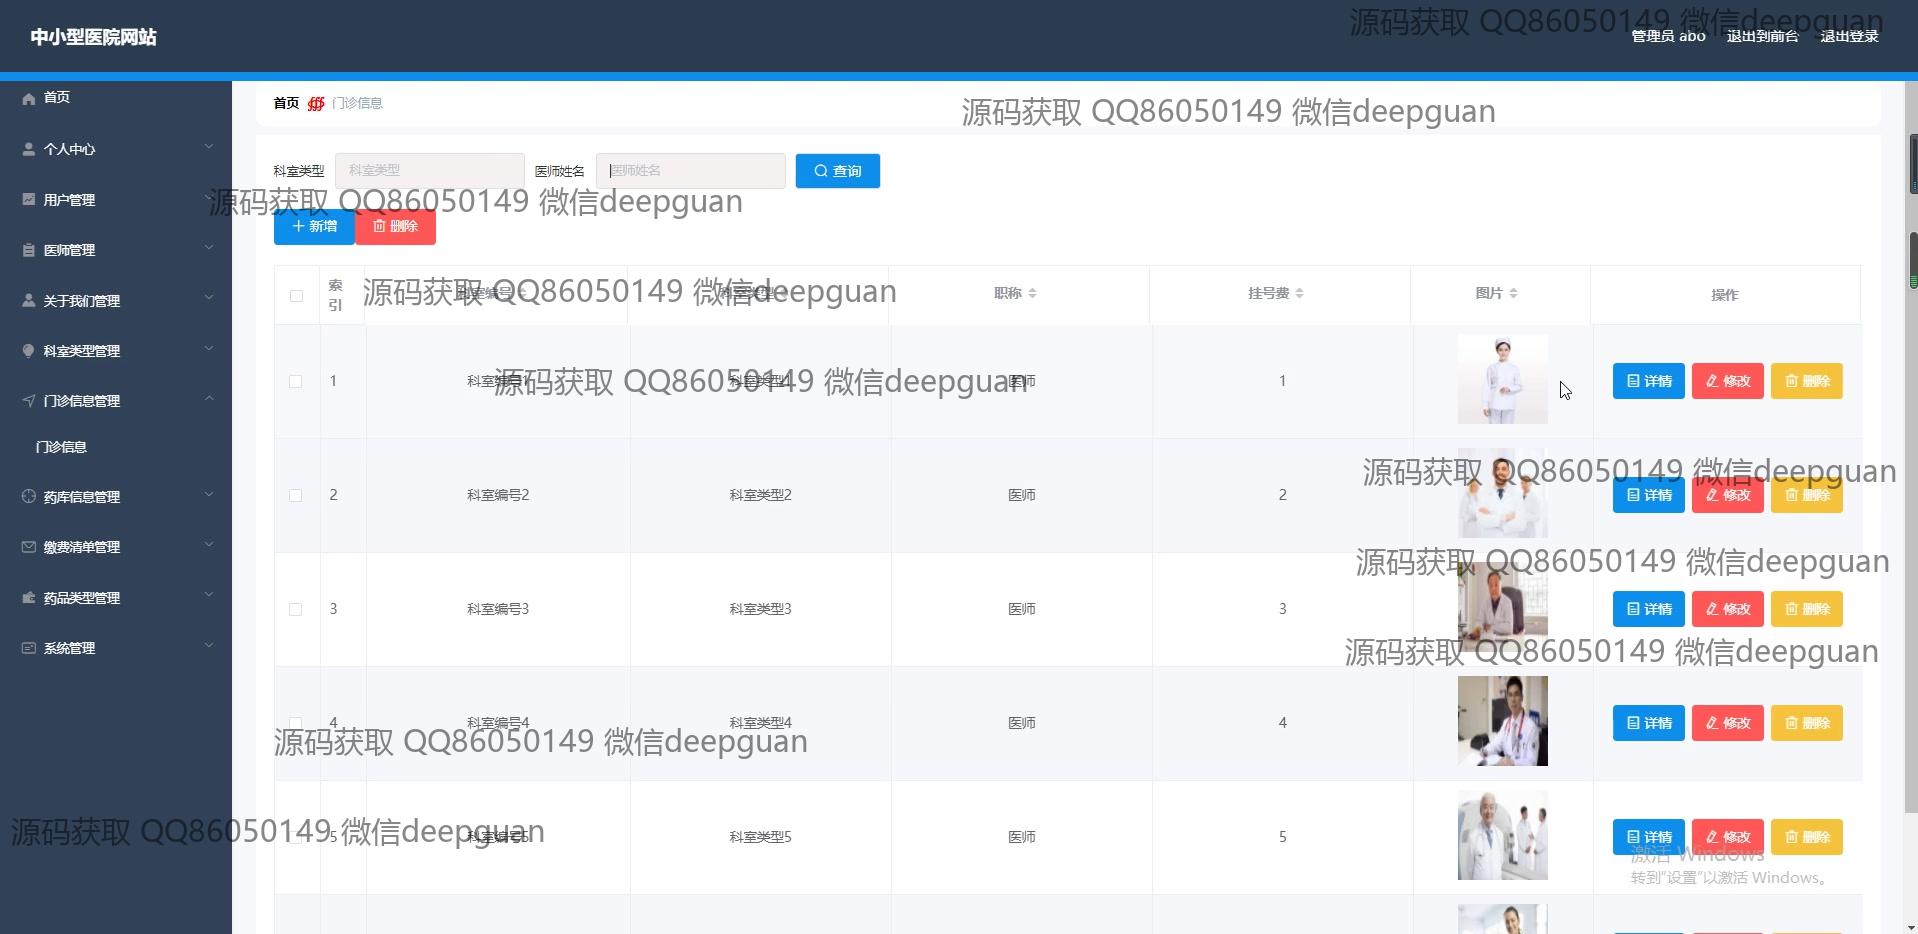Click 修改 for row 1
The height and width of the screenshot is (934, 1918).
pyautogui.click(x=1728, y=381)
